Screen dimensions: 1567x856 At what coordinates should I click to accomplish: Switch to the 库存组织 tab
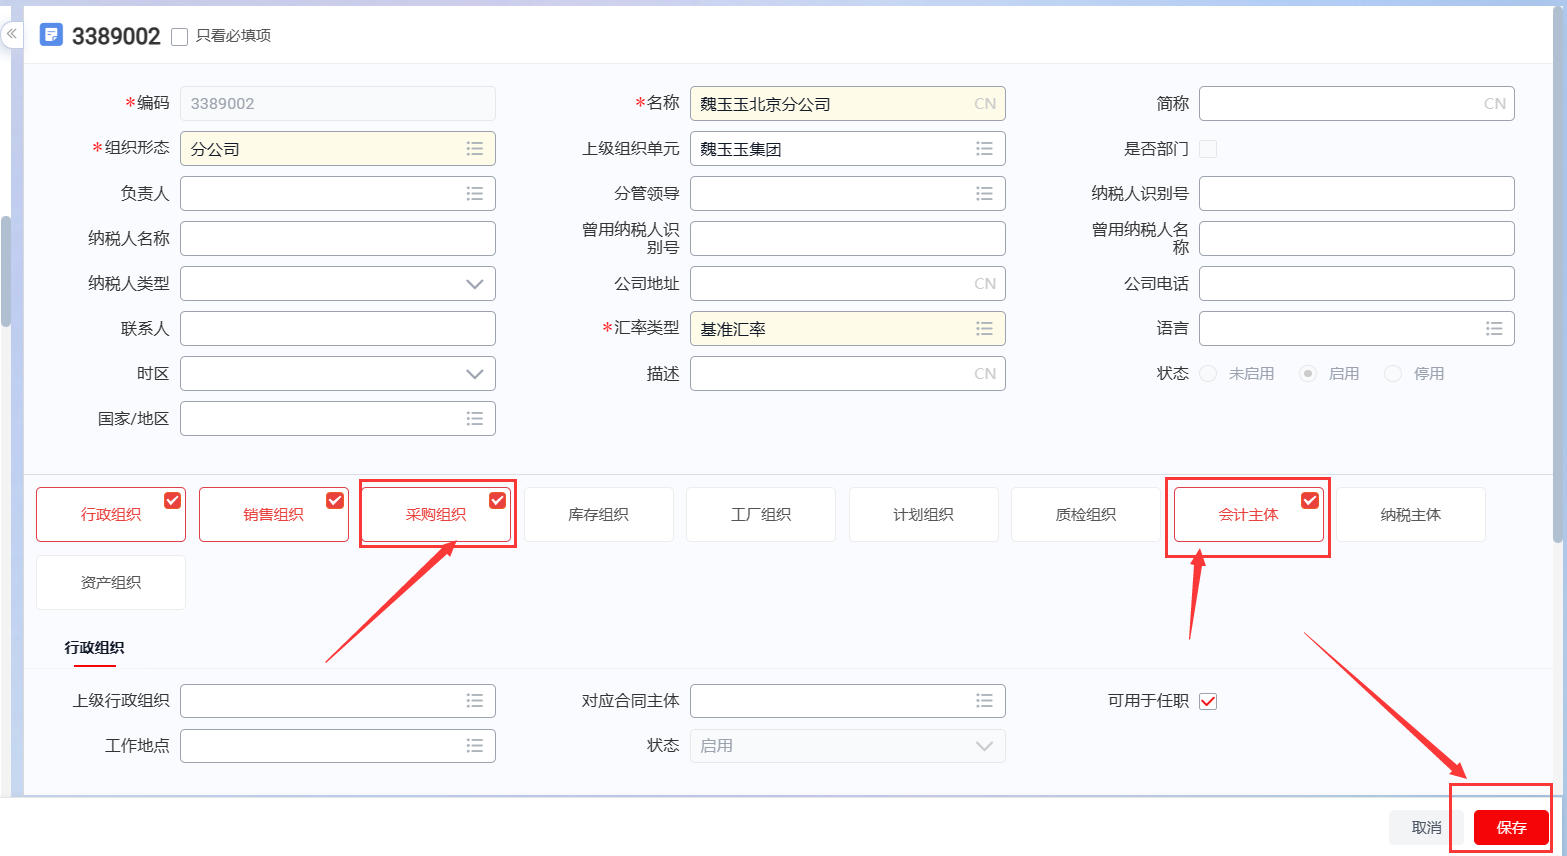point(598,514)
